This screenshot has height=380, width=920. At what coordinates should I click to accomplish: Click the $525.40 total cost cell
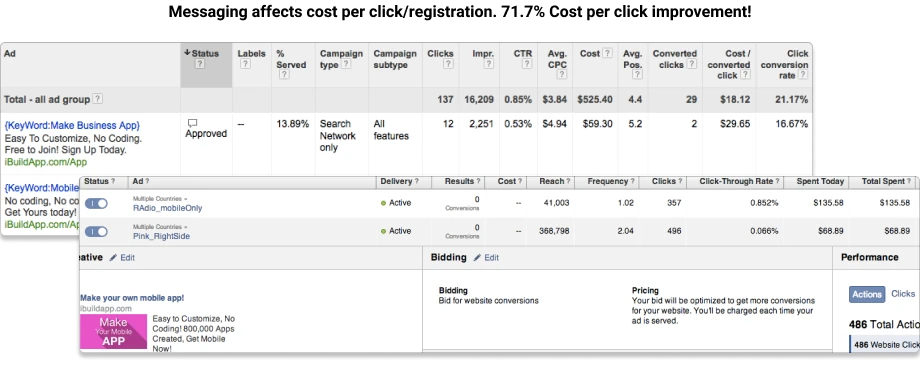click(x=595, y=100)
